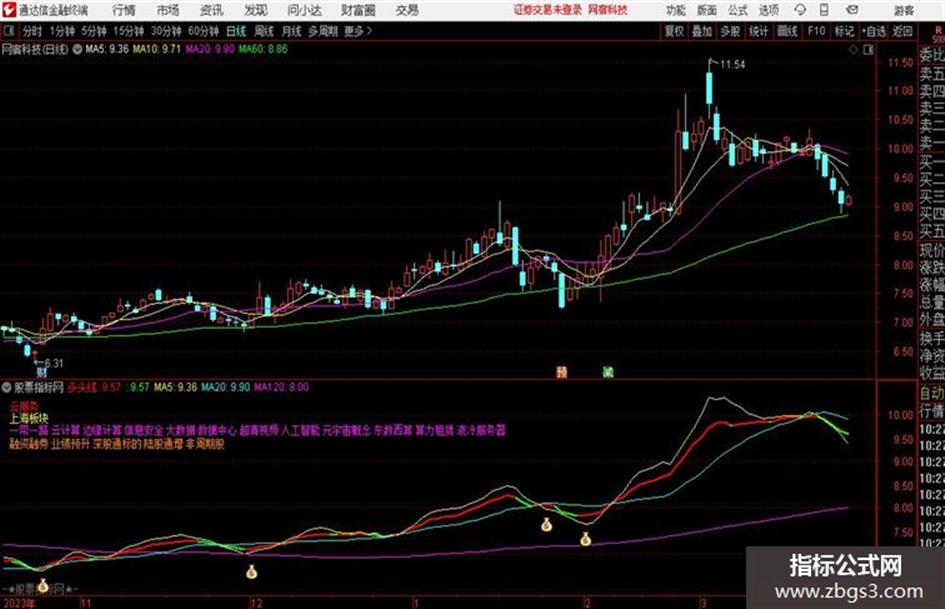Click the MA120: 8.80 label in sub-chart

(x=281, y=387)
